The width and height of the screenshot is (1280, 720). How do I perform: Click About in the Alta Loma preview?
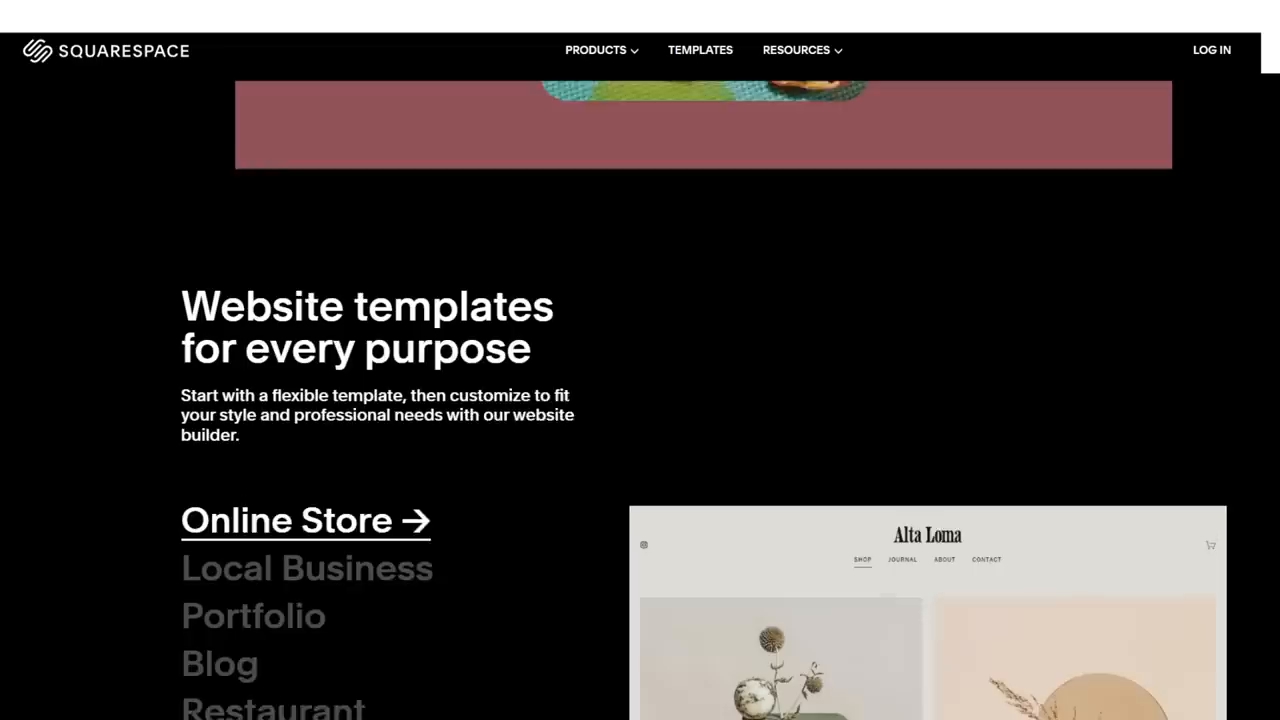point(944,560)
